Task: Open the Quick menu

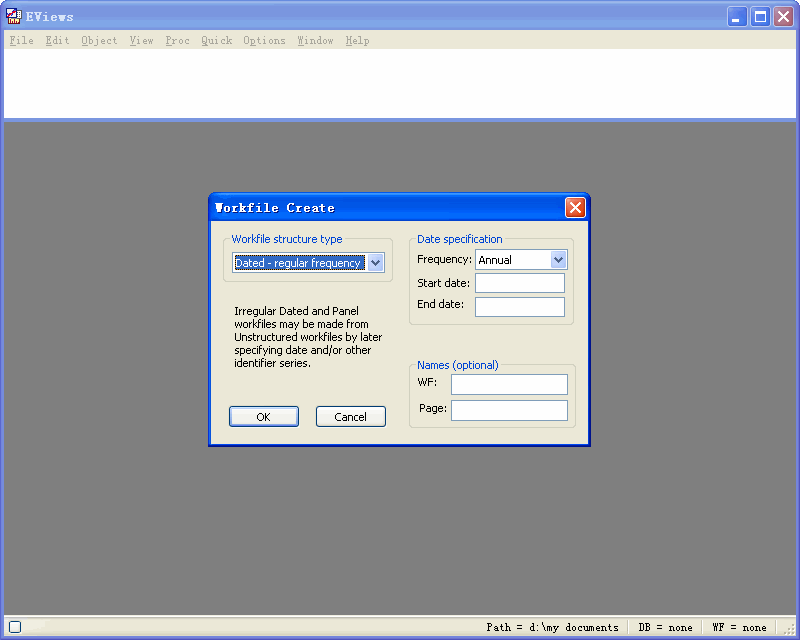Action: 216,40
